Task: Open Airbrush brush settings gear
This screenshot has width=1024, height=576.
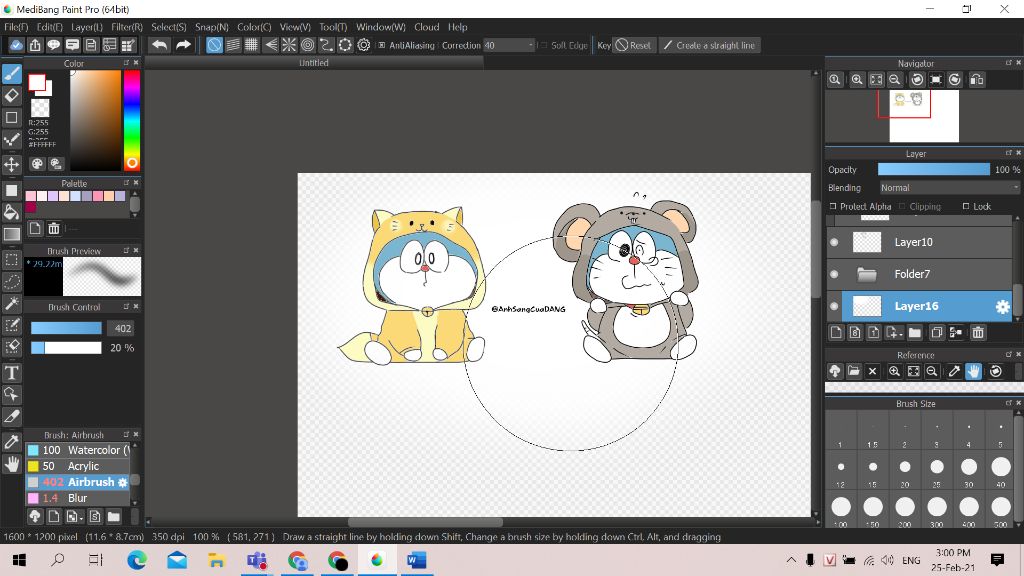Action: [122, 482]
